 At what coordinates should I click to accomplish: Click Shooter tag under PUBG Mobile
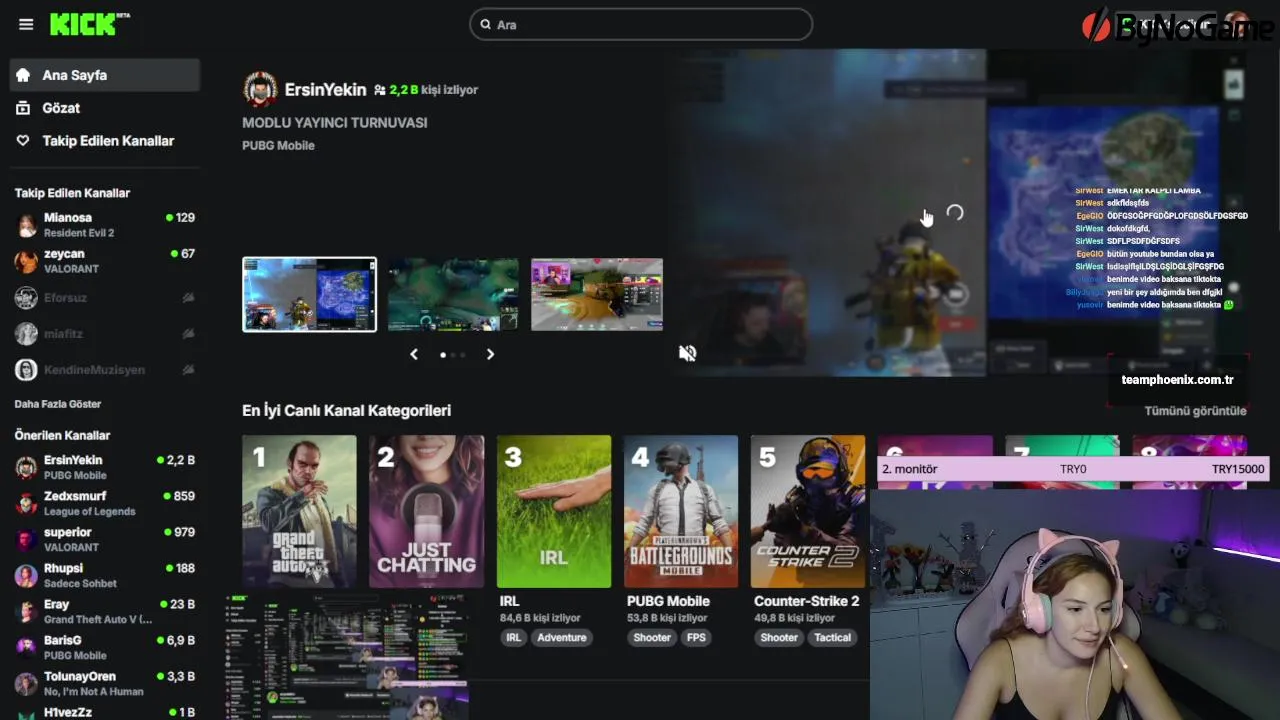[x=652, y=637]
